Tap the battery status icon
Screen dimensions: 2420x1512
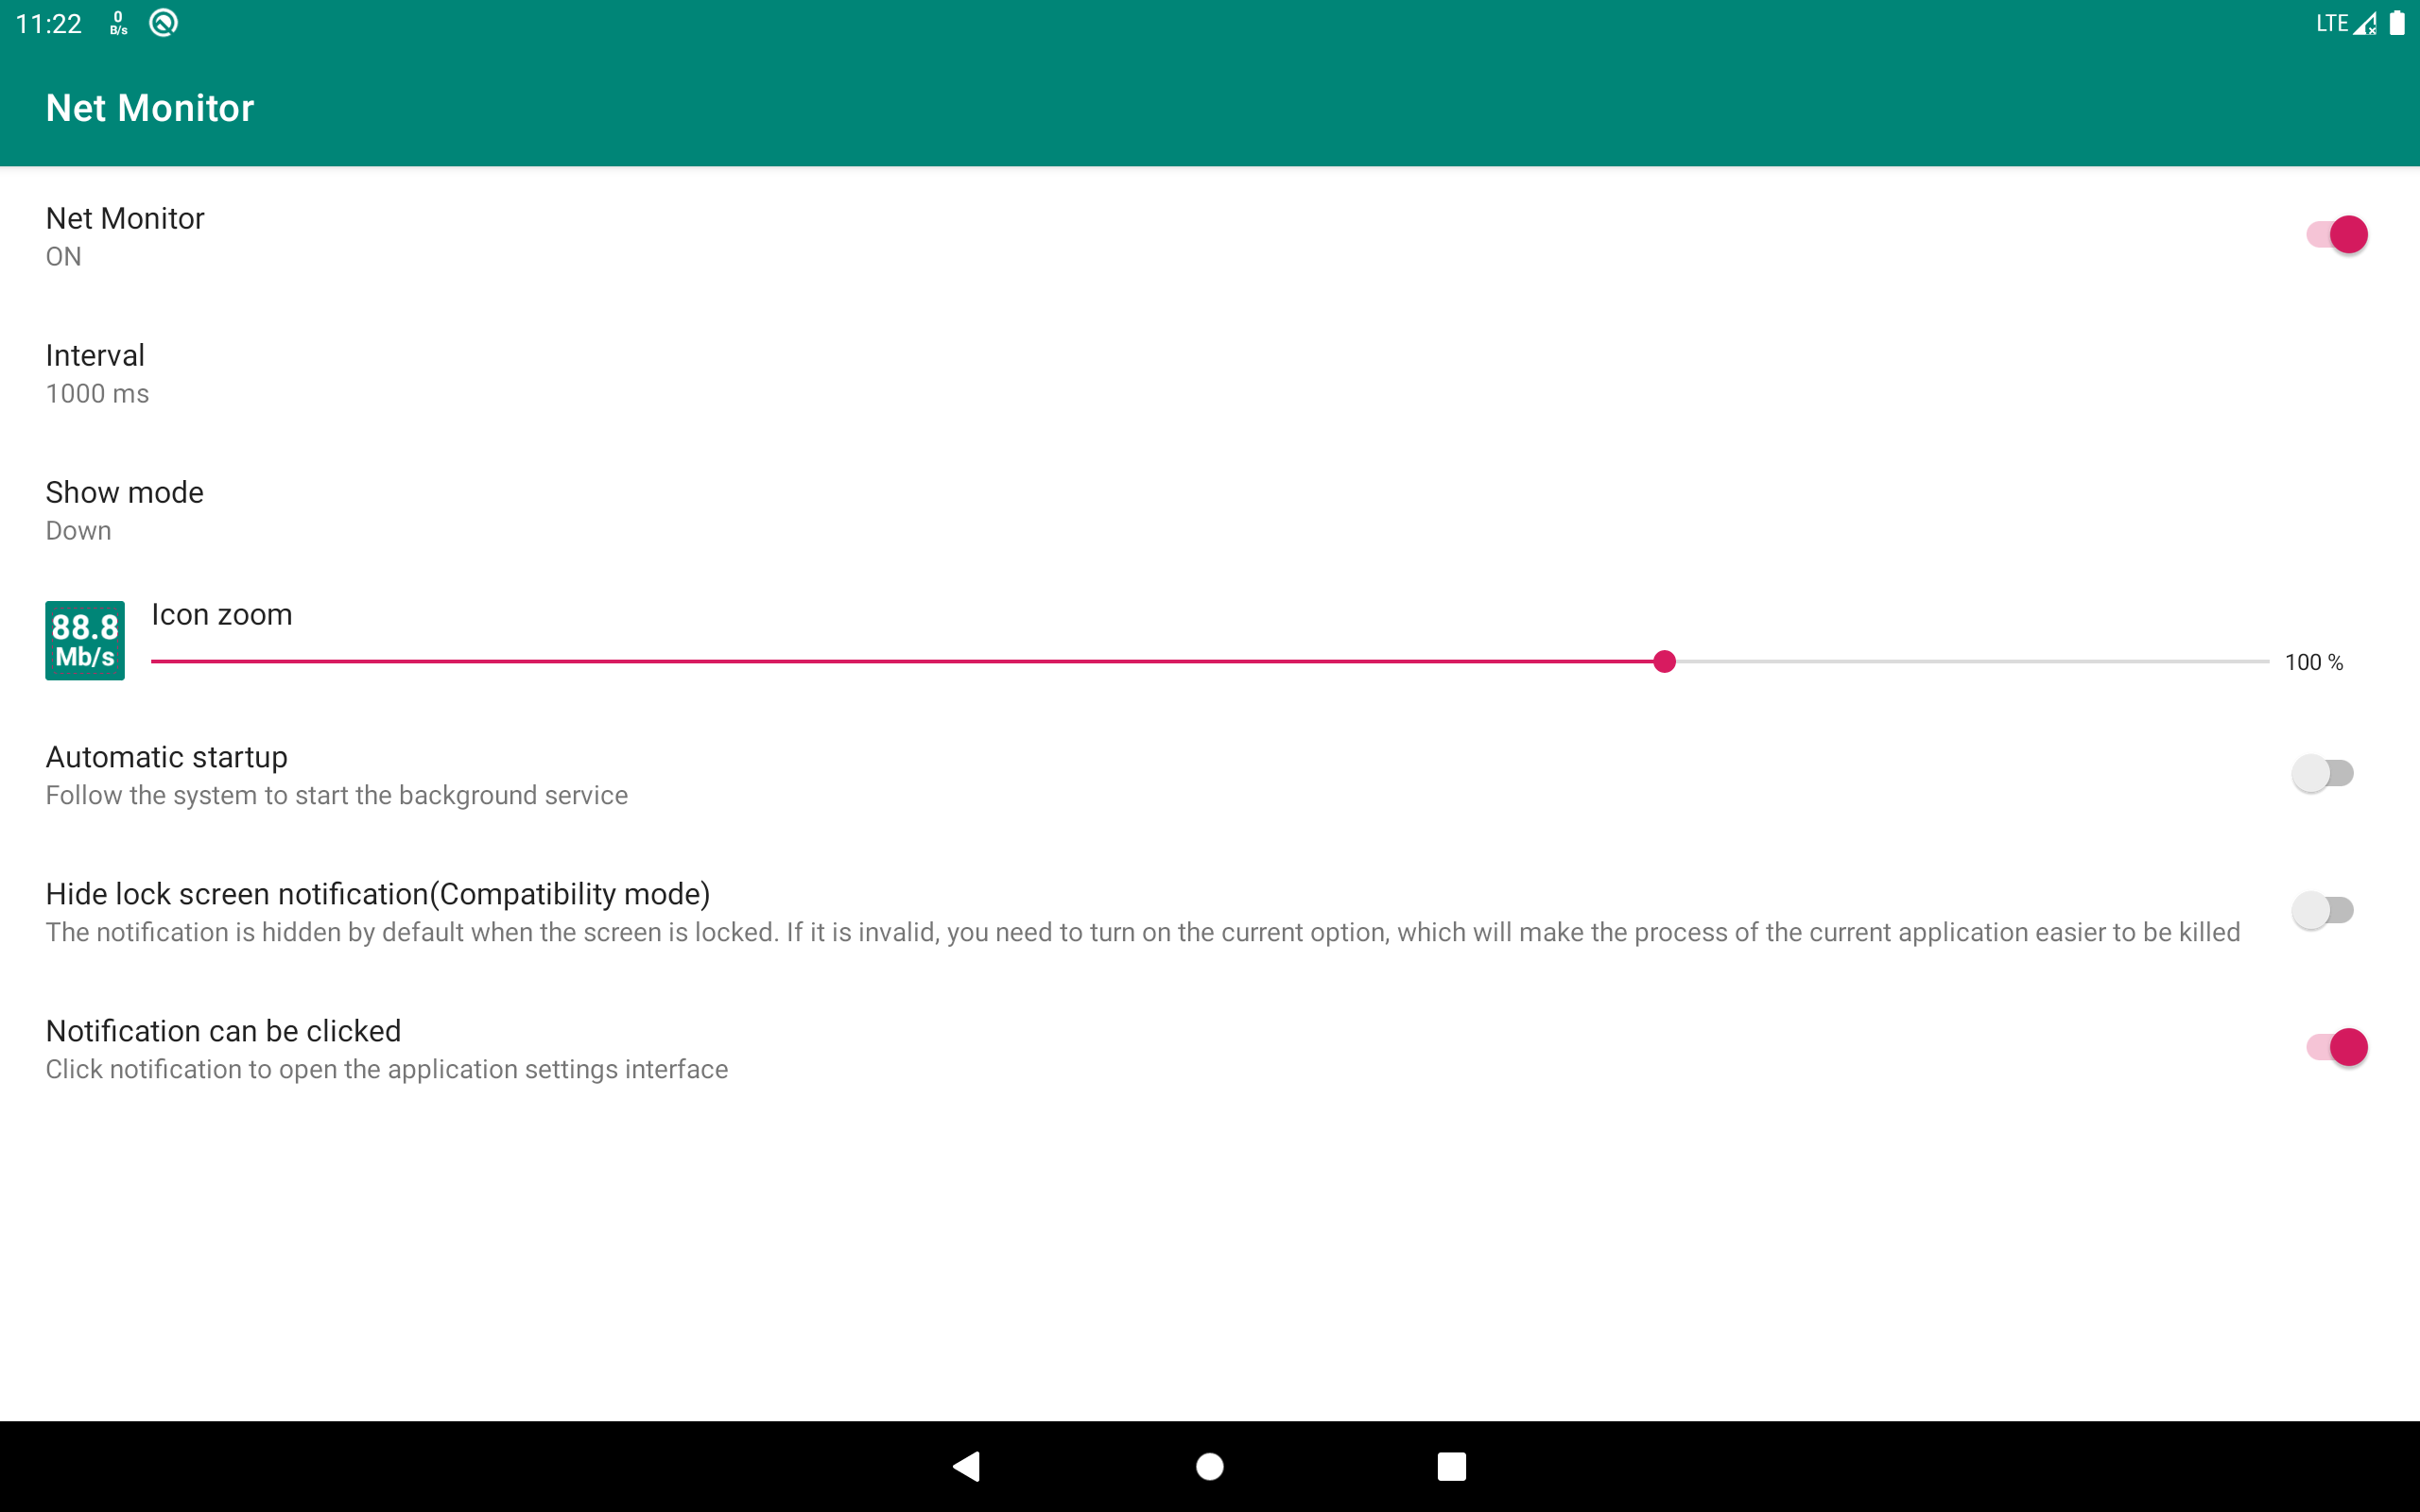click(2397, 23)
